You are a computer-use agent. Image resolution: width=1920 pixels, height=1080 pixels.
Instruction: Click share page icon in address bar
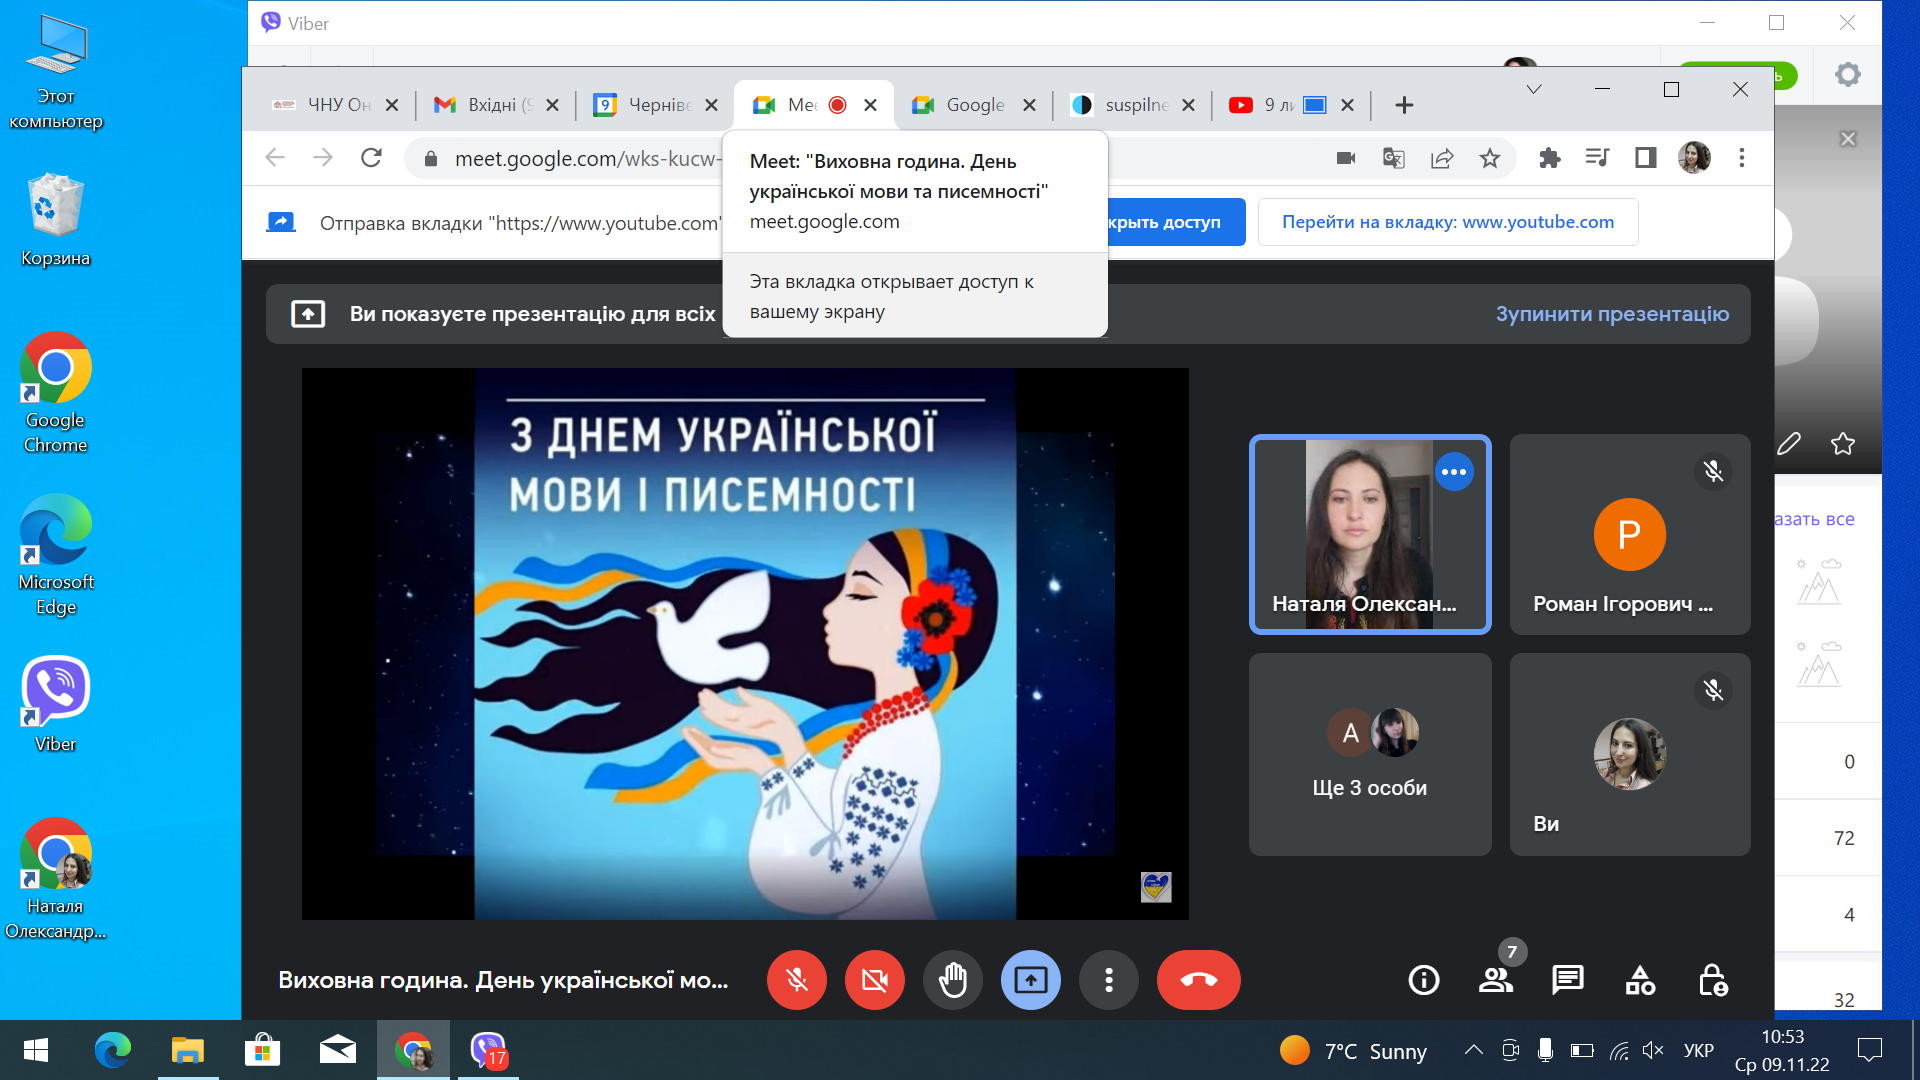[1442, 158]
